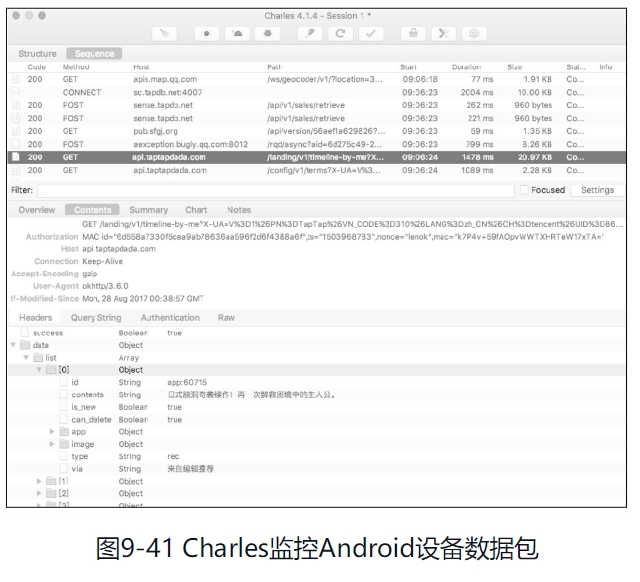Enable throttling via the turtle icon
Viewport: 640px width, 582px height.
pos(238,34)
